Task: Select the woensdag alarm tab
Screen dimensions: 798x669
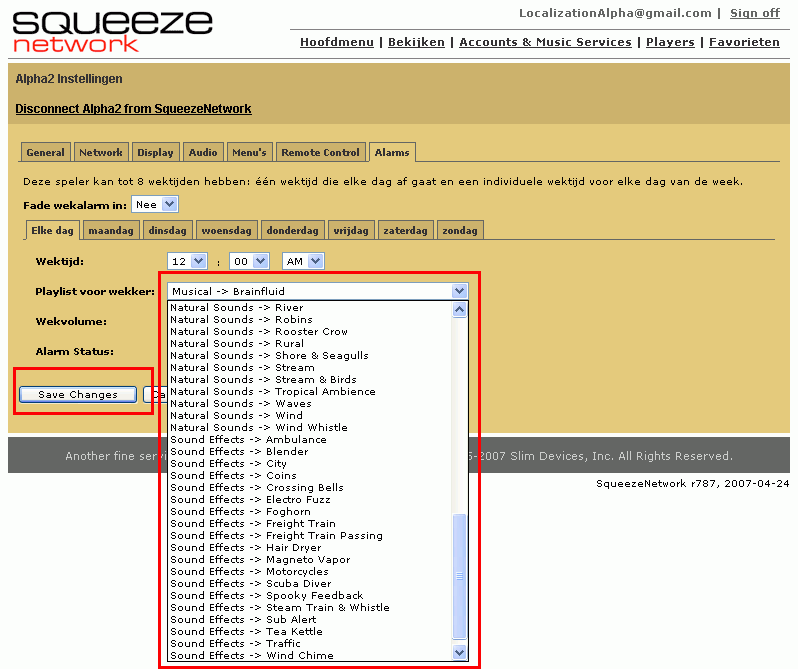Action: 226,231
